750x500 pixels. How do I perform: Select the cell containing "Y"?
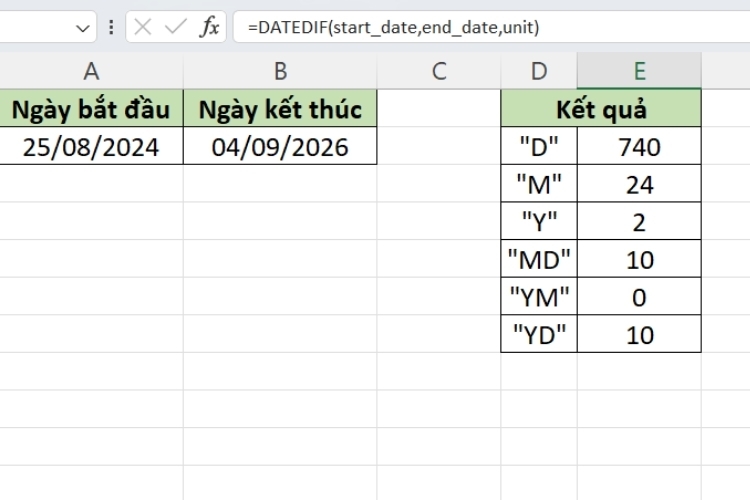tap(539, 221)
